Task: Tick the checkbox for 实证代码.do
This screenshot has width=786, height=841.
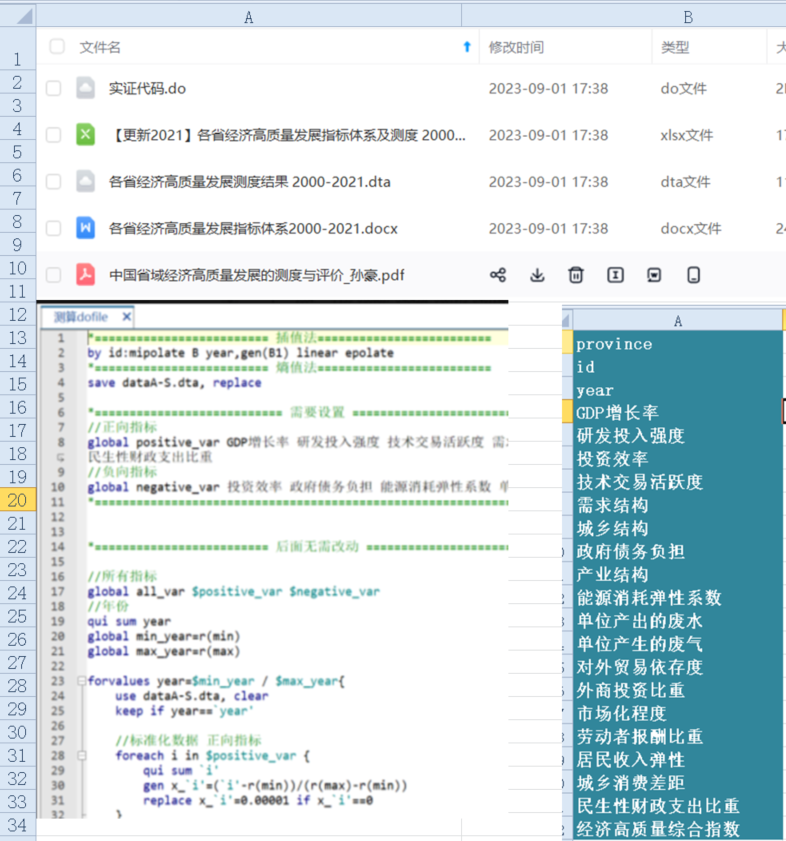Action: click(54, 89)
